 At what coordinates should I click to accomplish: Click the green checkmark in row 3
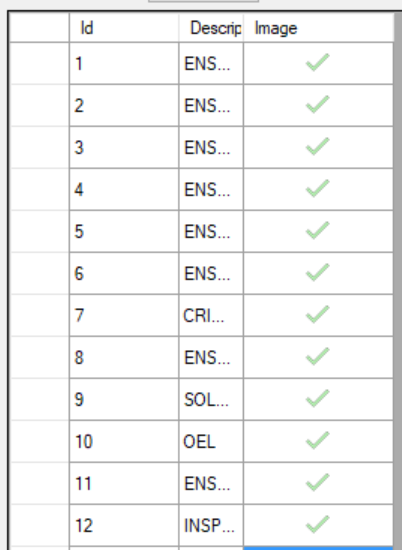point(317,147)
